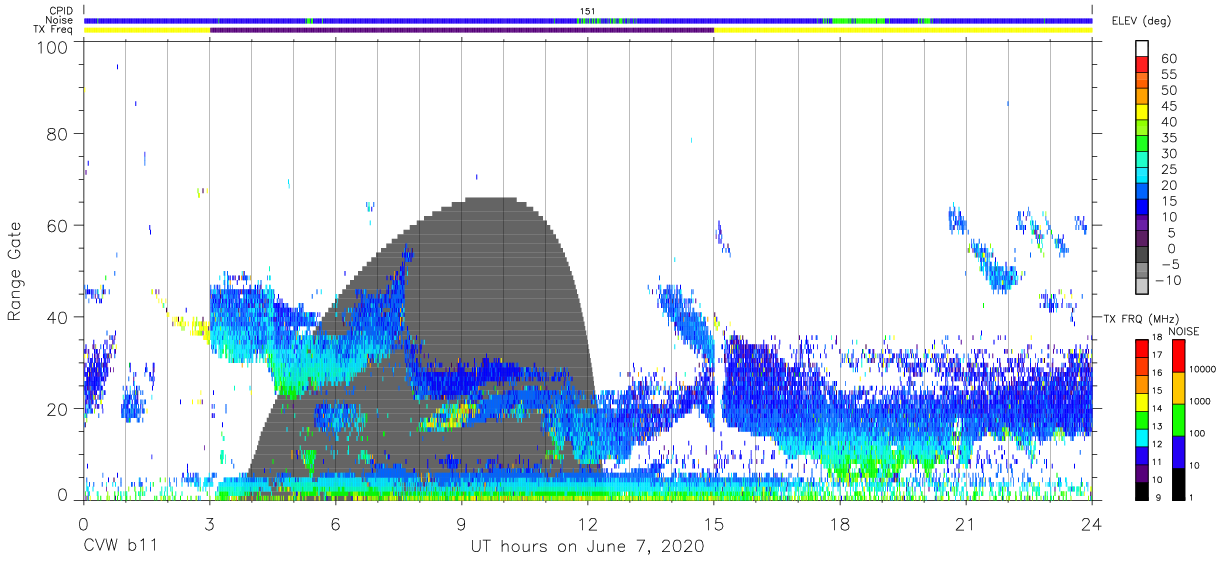The image size is (1228, 567).
Task: Click the 'ELEV (deg)' colorbar title
Action: (x=1142, y=21)
